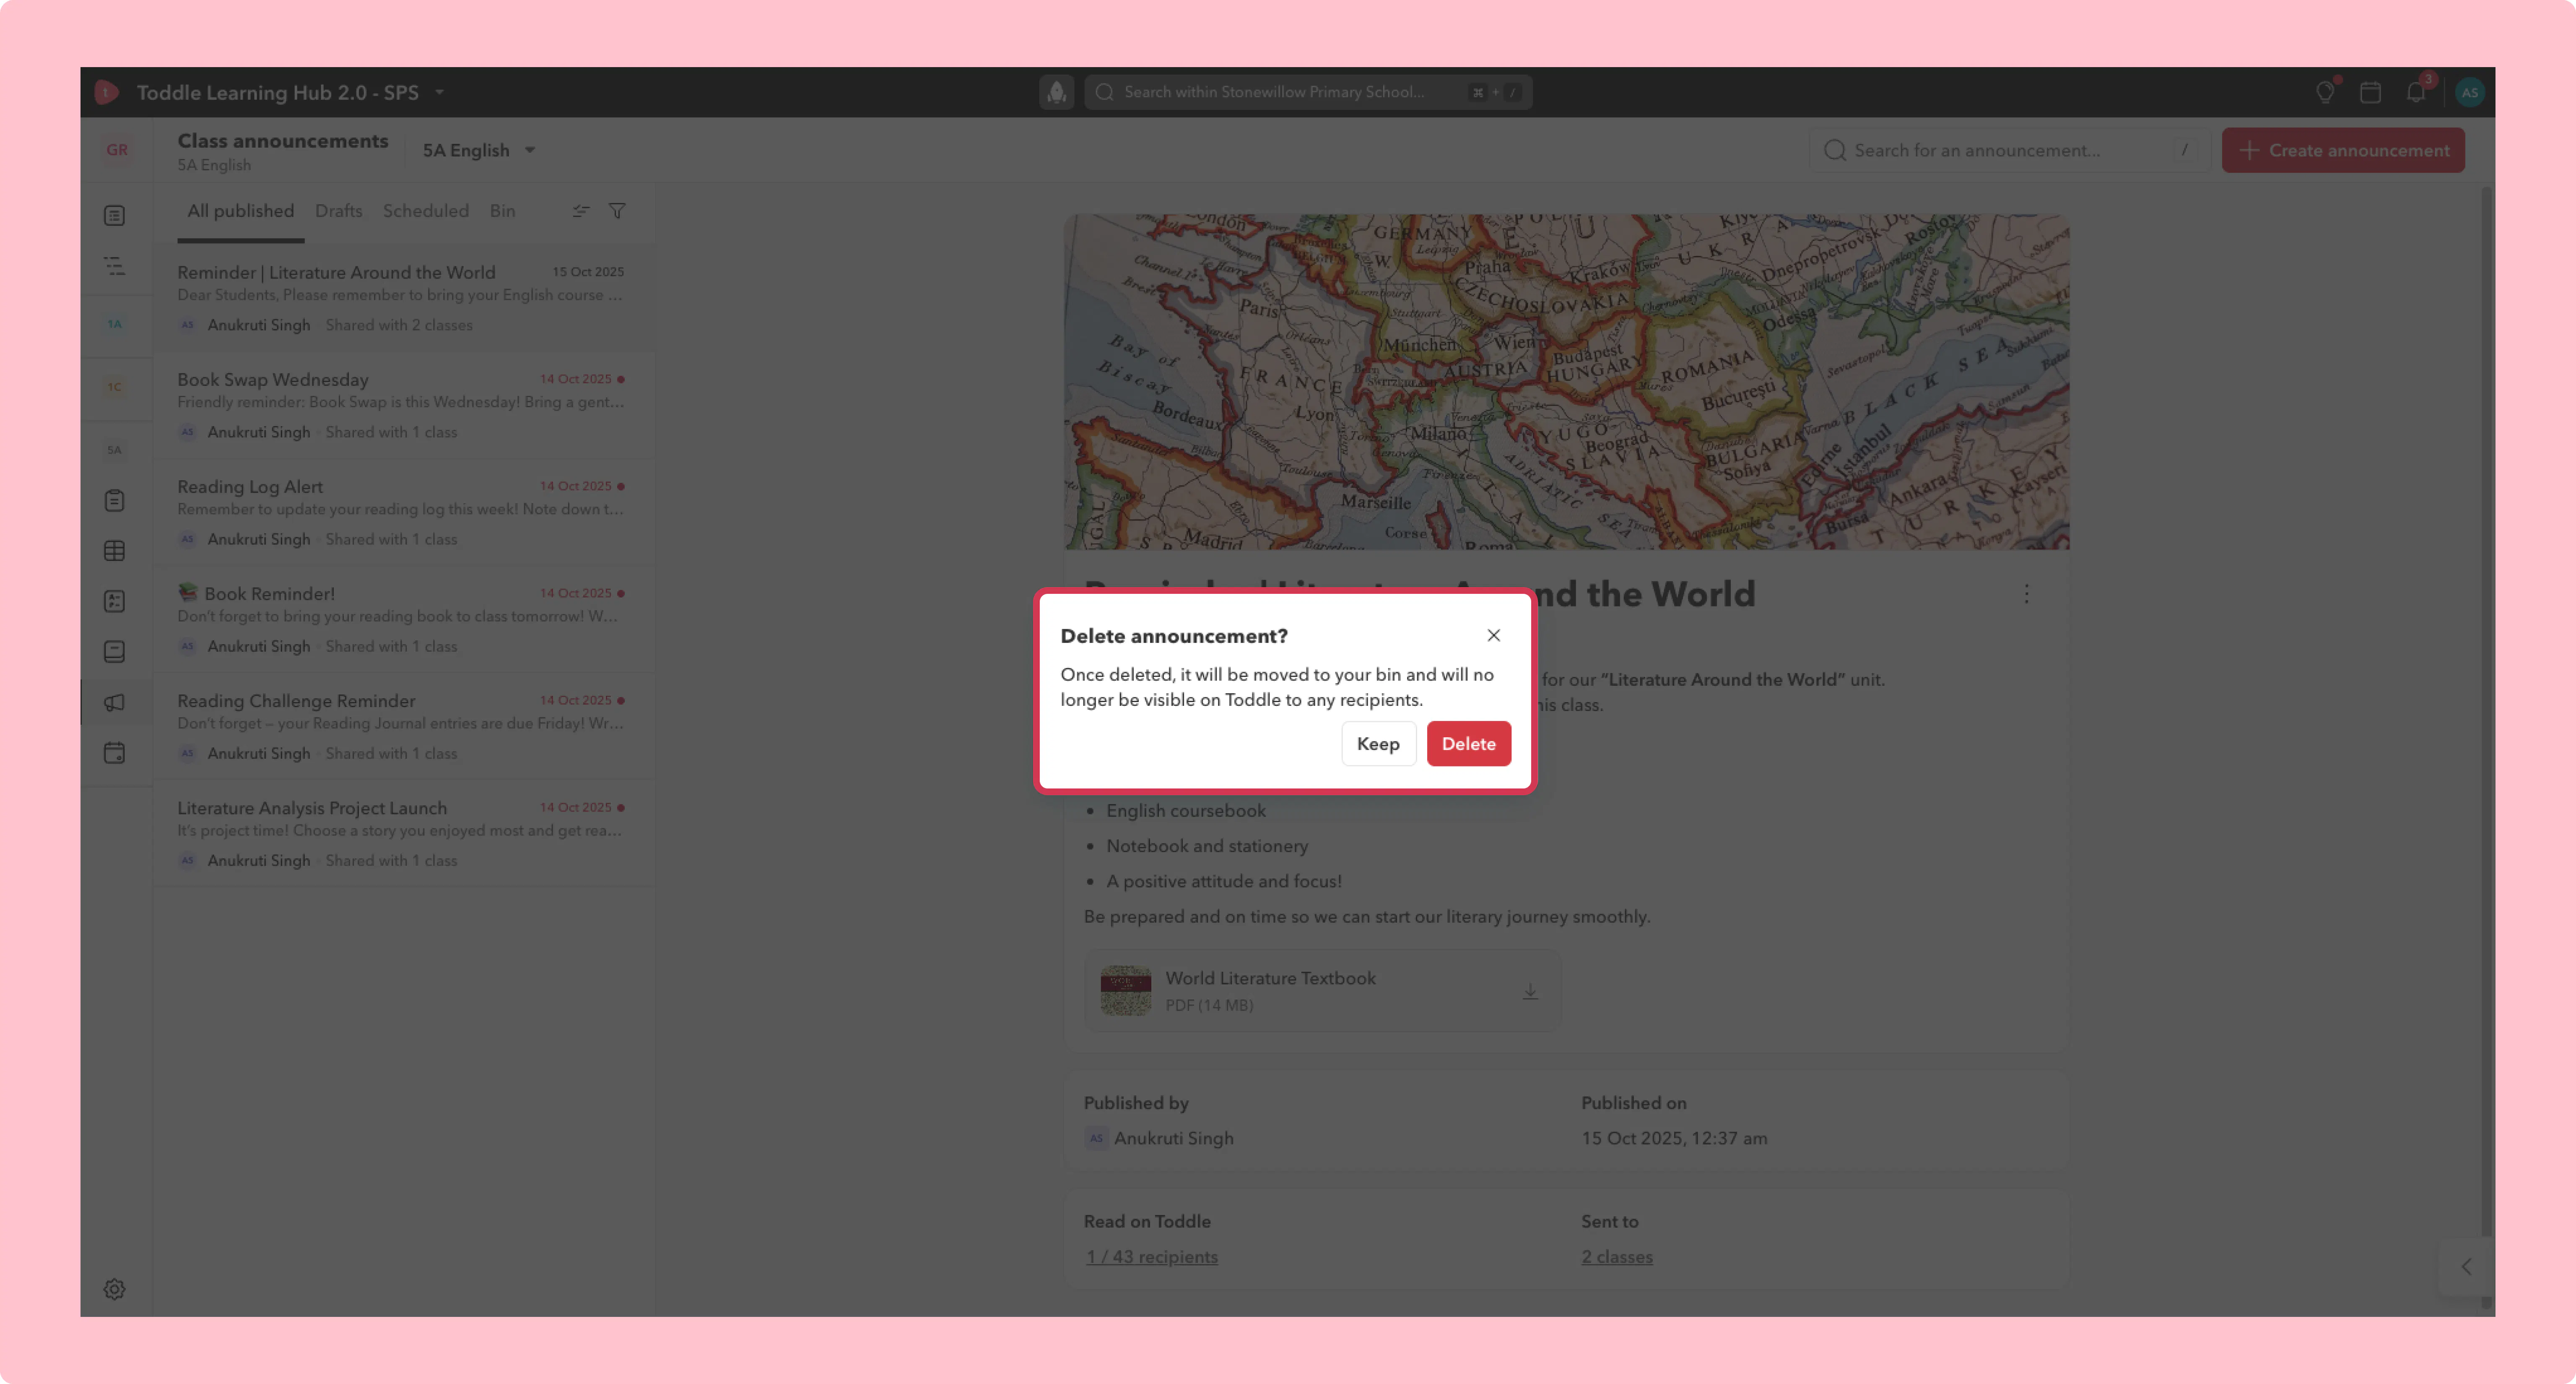Click the GR avatar in sidebar
Image resolution: width=2576 pixels, height=1384 pixels.
pos(117,150)
